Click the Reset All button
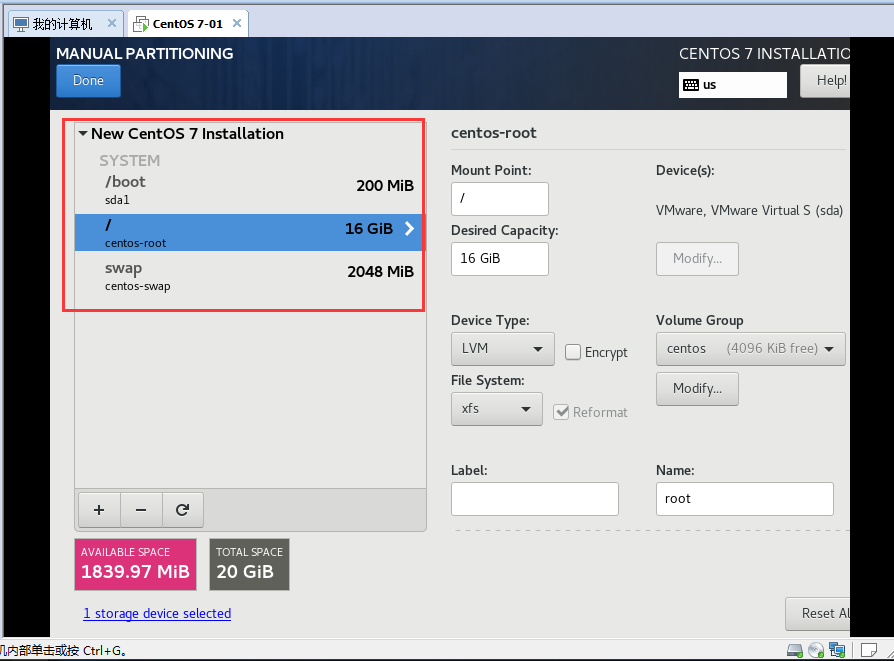The image size is (894, 661). point(818,614)
